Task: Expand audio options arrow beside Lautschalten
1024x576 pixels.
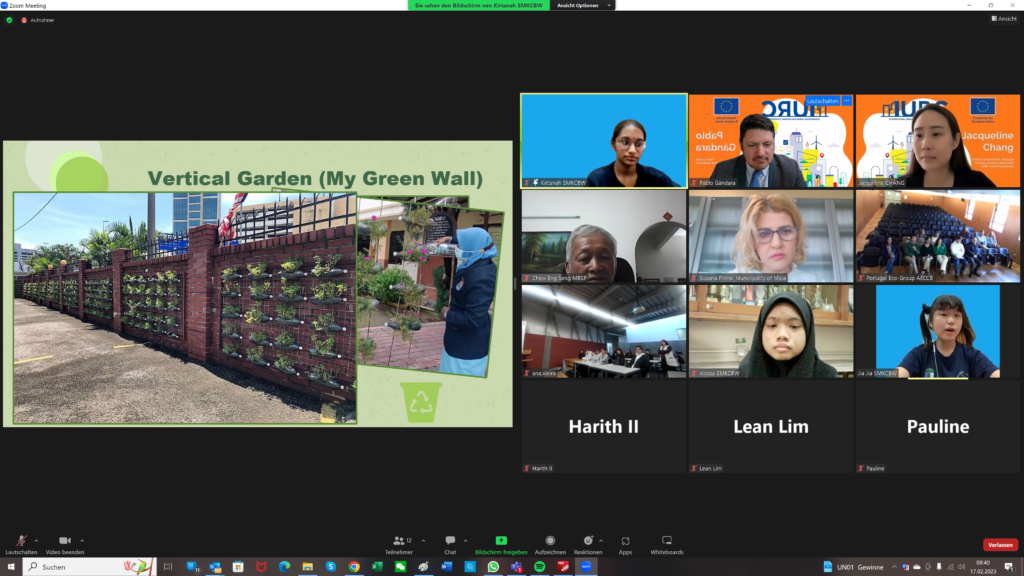Action: point(37,540)
